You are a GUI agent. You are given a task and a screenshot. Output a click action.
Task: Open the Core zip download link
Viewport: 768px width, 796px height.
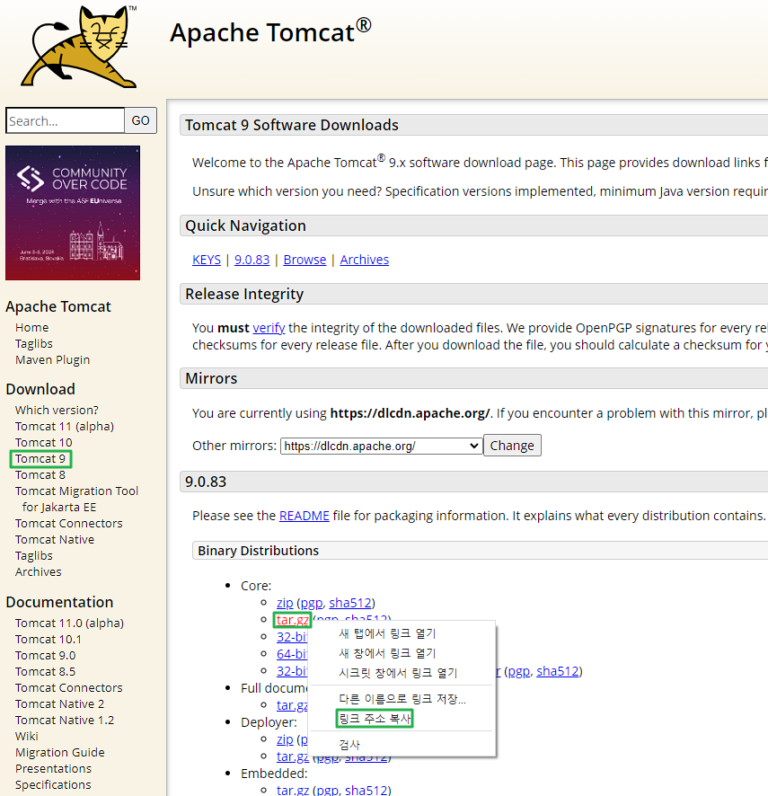pyautogui.click(x=285, y=603)
